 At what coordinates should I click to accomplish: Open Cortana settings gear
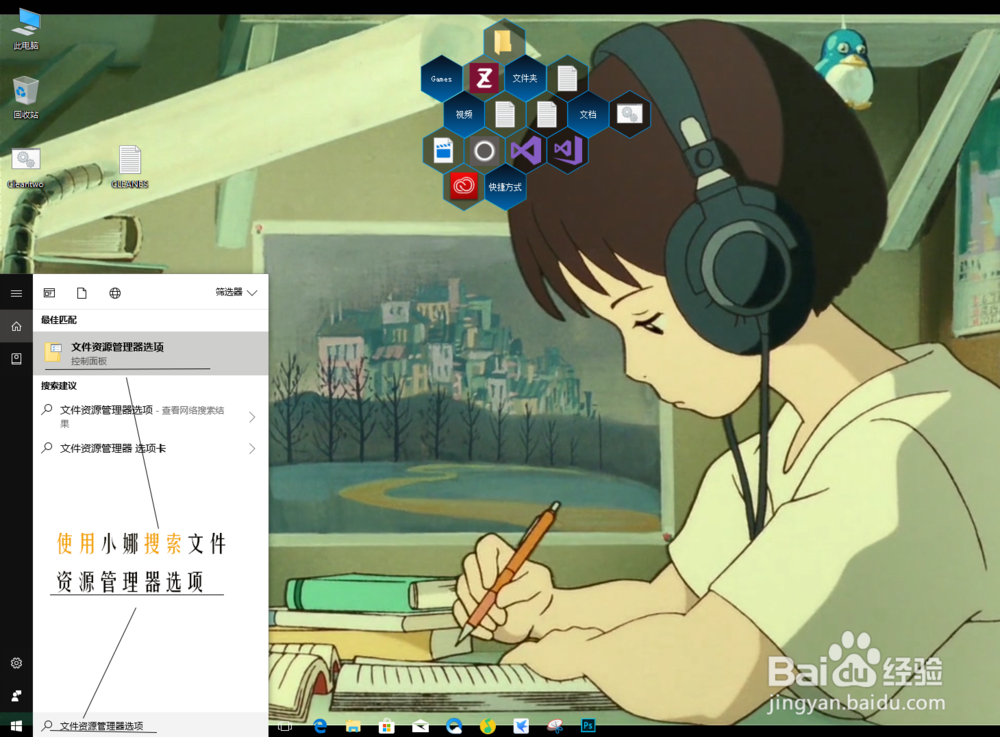pos(17,663)
